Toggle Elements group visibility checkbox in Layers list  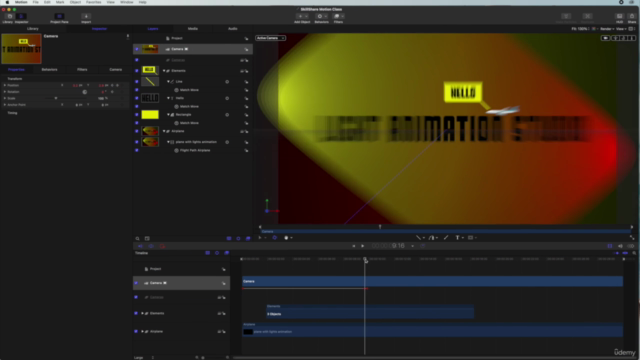coord(137,71)
